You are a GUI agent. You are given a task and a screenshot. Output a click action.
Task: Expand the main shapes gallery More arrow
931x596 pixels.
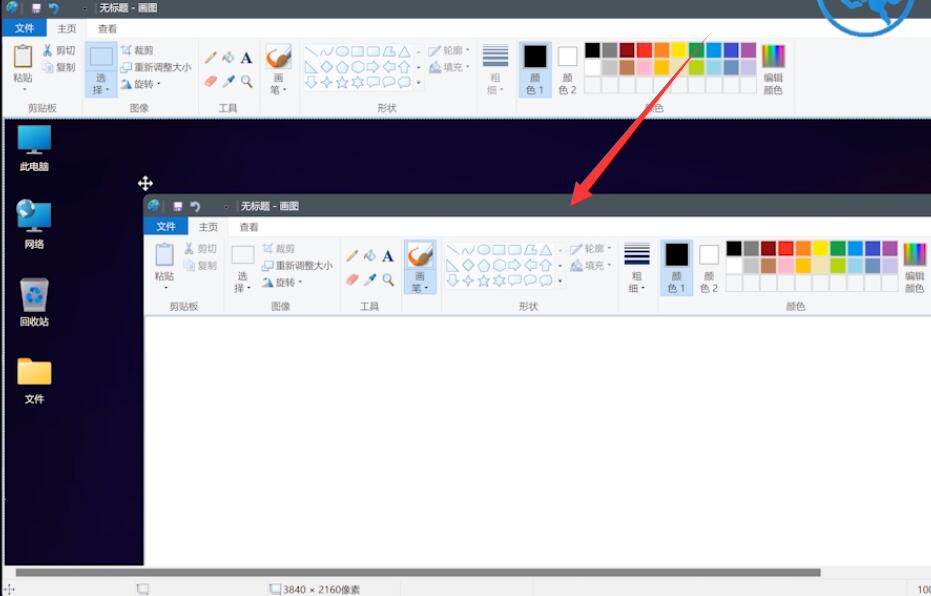419,83
